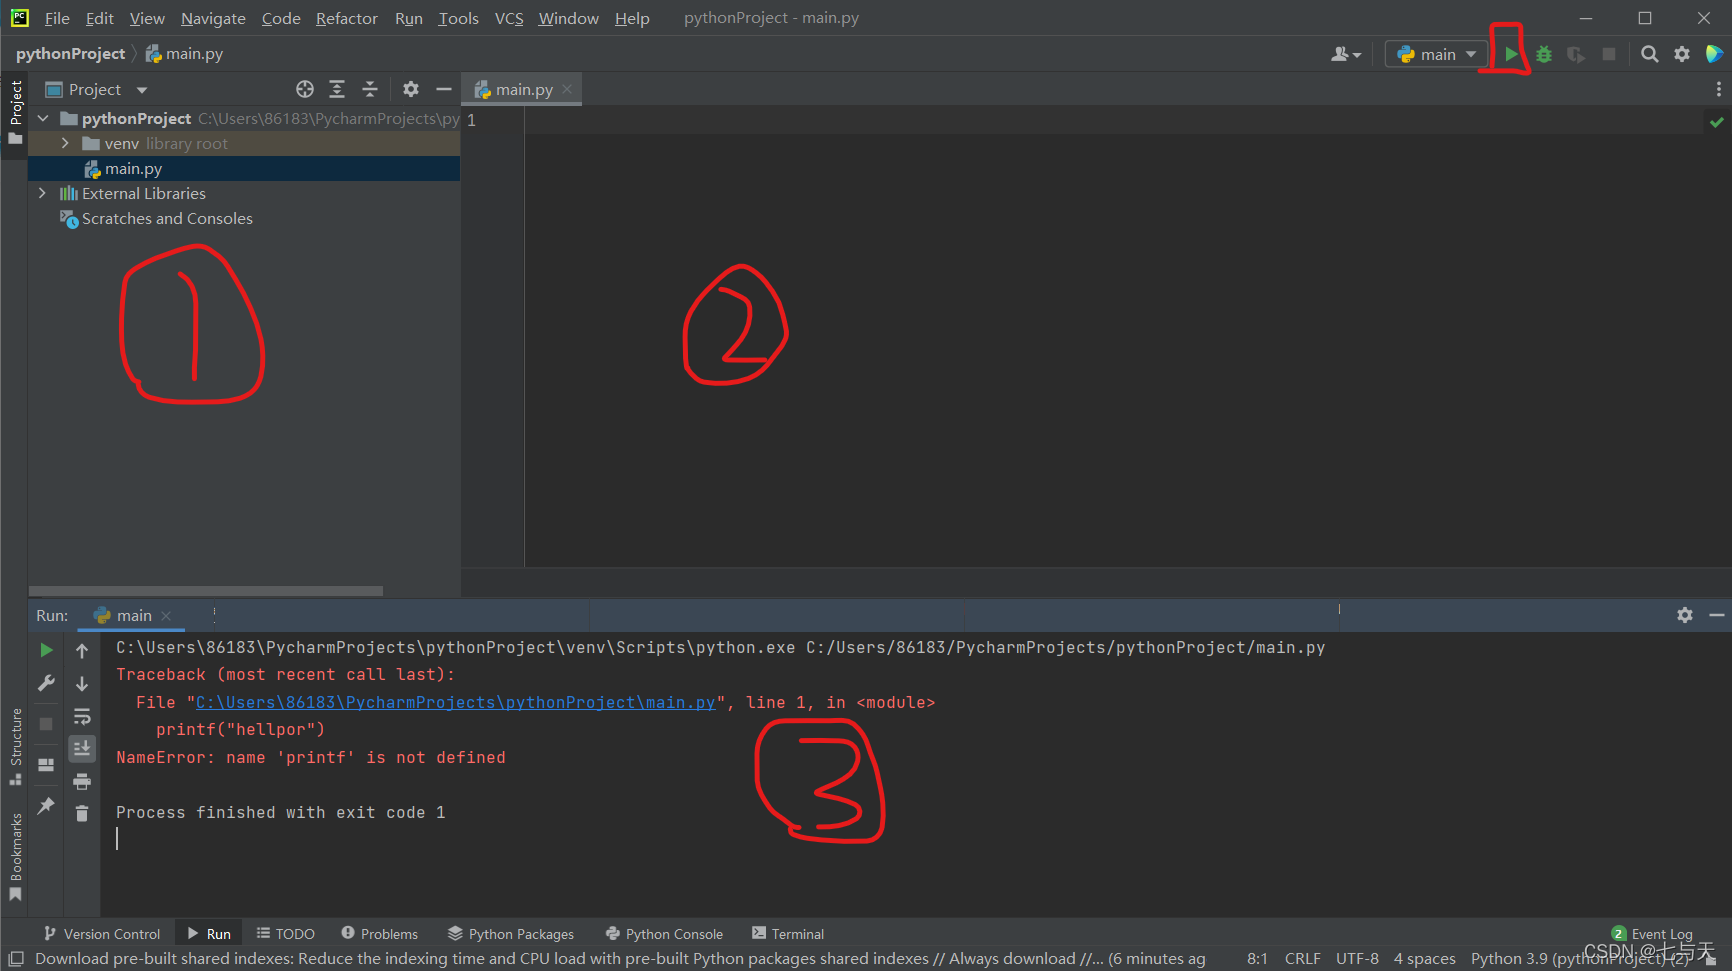Collapse the pythonProject root folder
This screenshot has width=1732, height=971.
pos(43,118)
